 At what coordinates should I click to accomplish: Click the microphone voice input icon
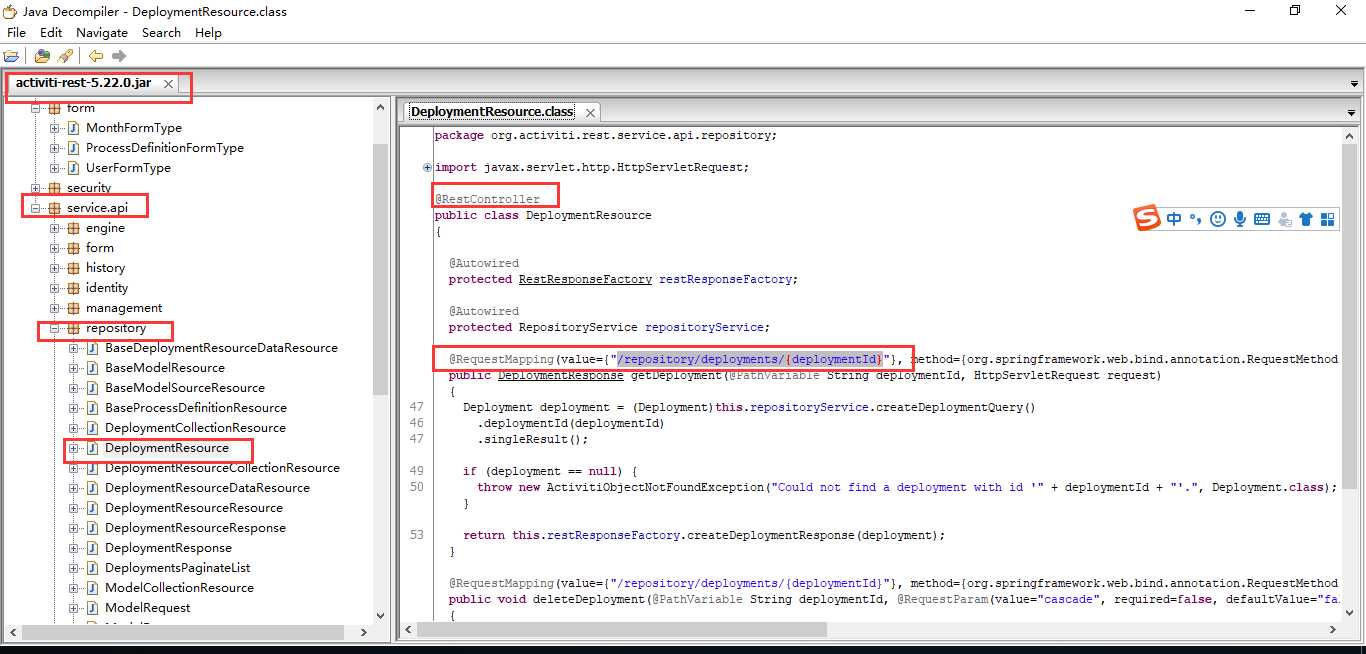(1240, 219)
